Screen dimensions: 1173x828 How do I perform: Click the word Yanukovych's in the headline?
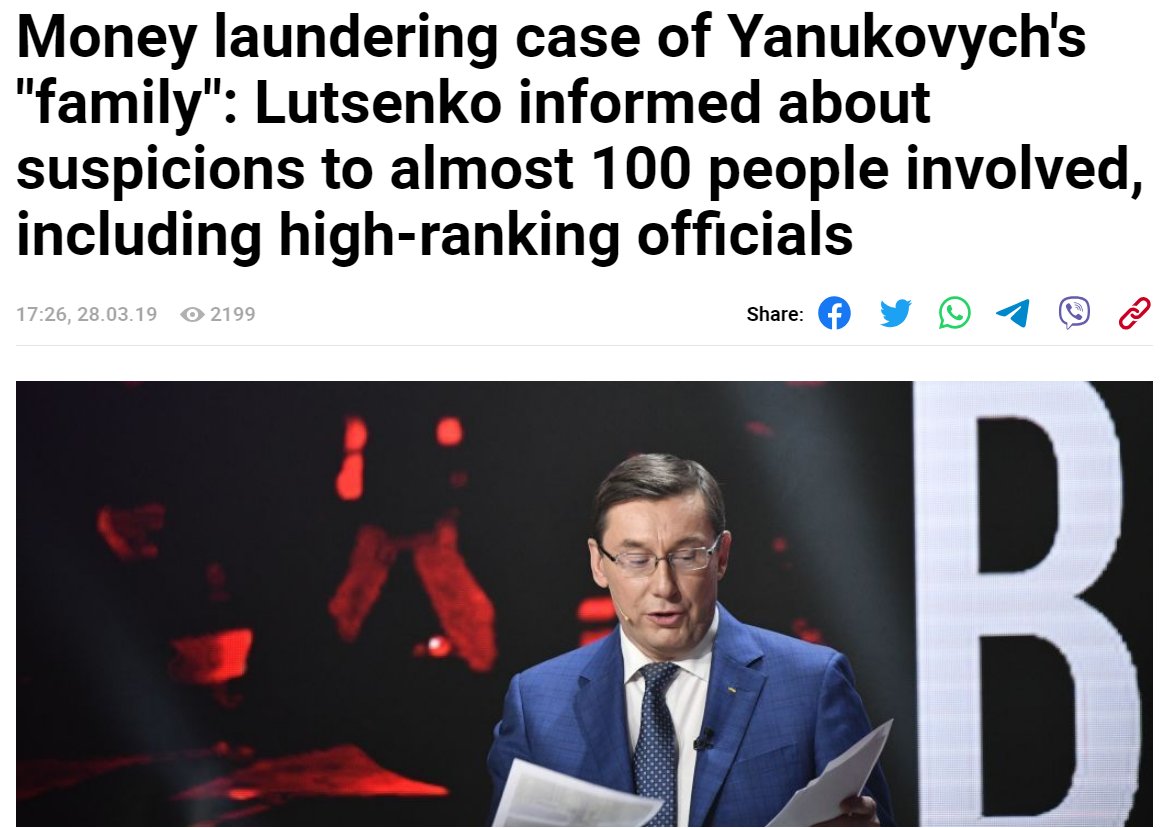[x=907, y=37]
